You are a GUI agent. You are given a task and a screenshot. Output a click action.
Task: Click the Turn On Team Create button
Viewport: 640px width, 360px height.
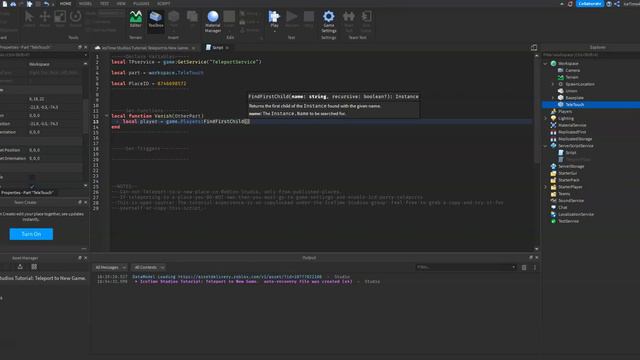31,234
